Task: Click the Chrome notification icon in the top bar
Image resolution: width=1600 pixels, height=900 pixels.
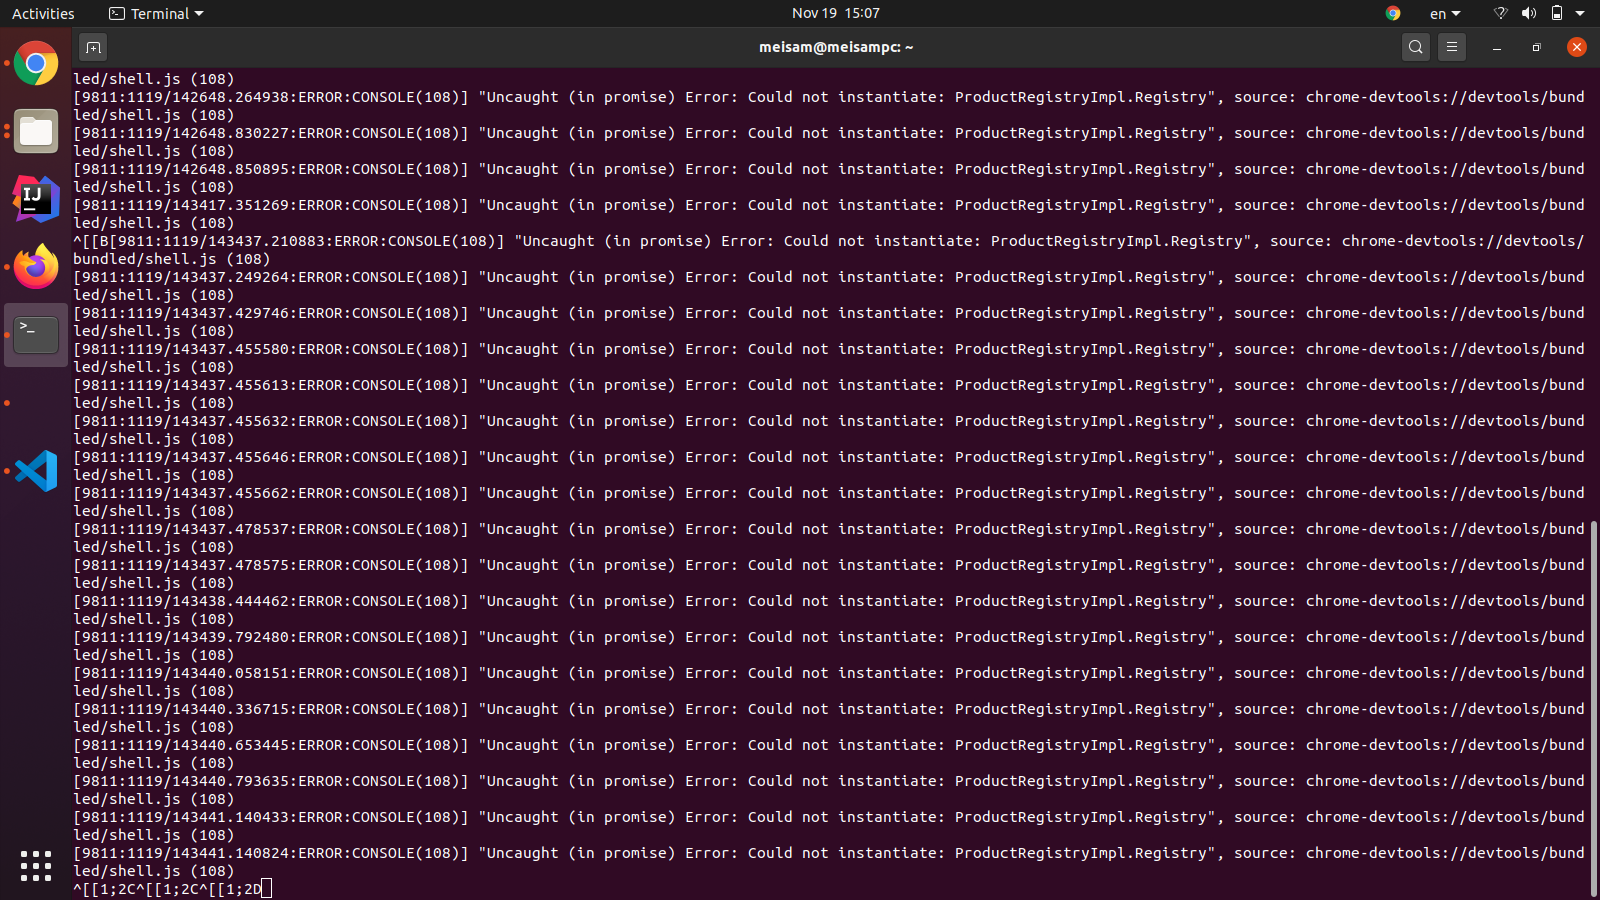Action: pos(1393,13)
